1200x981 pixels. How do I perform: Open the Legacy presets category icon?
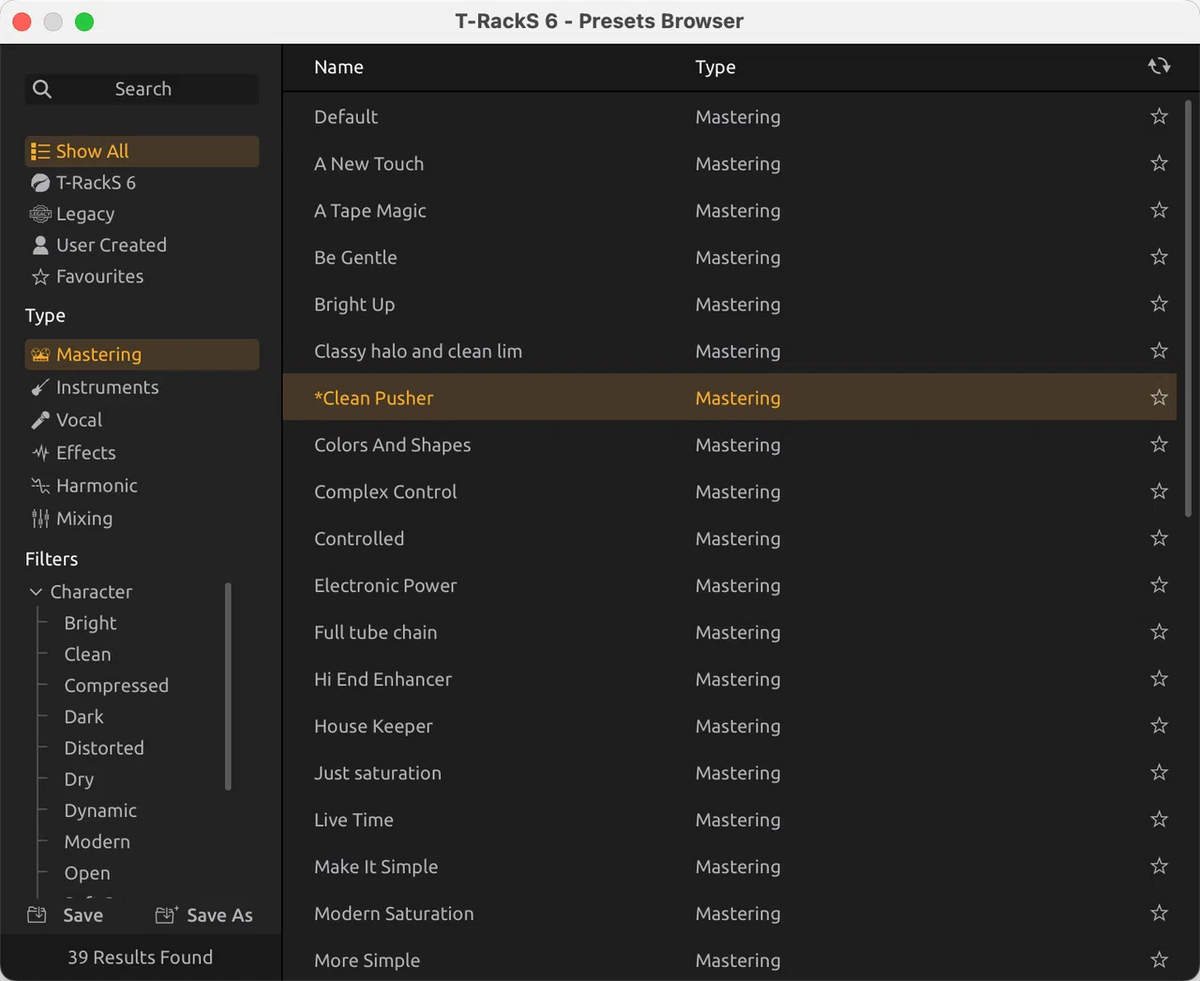click(x=40, y=214)
